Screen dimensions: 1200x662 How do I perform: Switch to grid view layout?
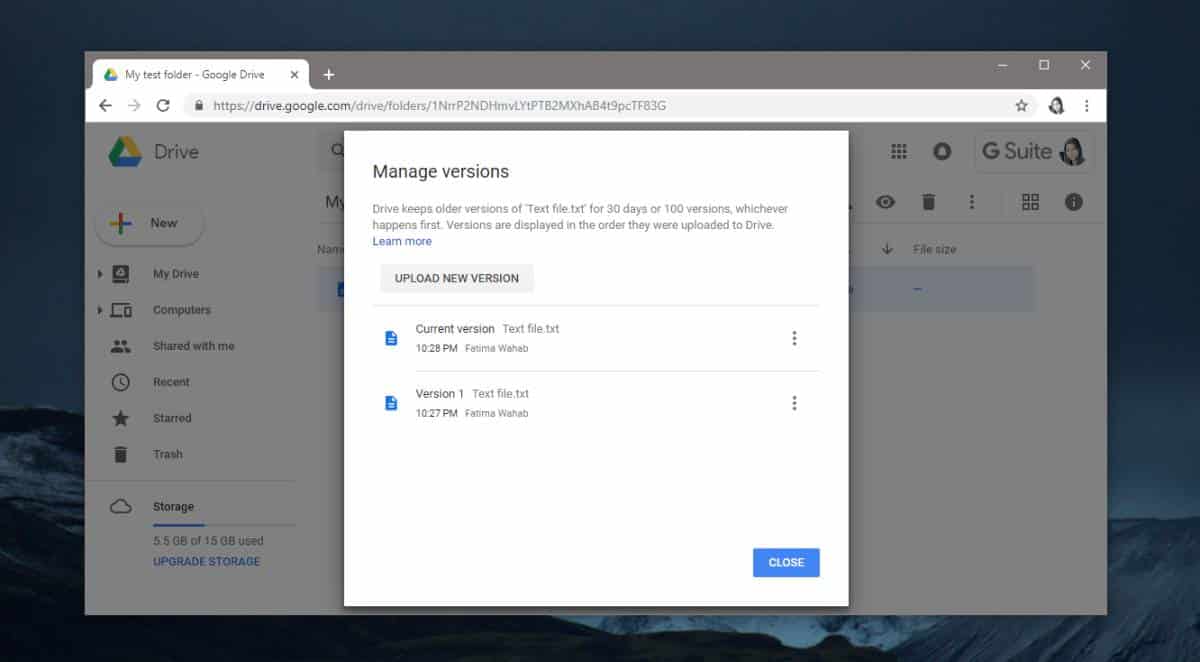pos(1030,201)
